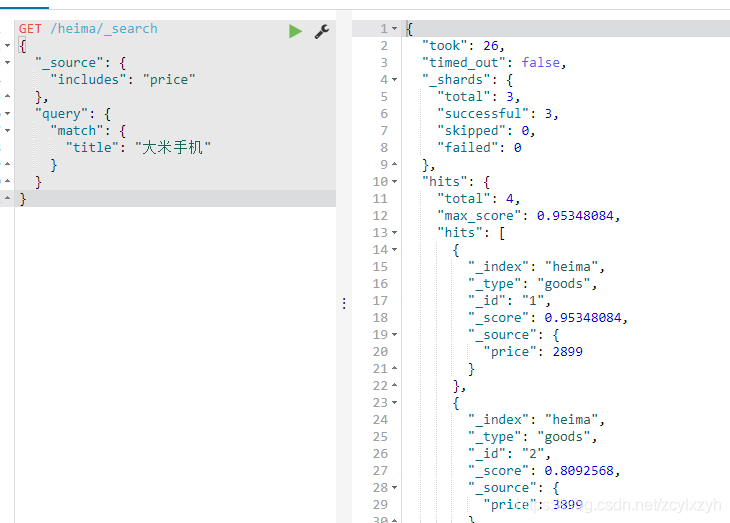
Task: Click the fold end marker at line 9
Action: [395, 164]
